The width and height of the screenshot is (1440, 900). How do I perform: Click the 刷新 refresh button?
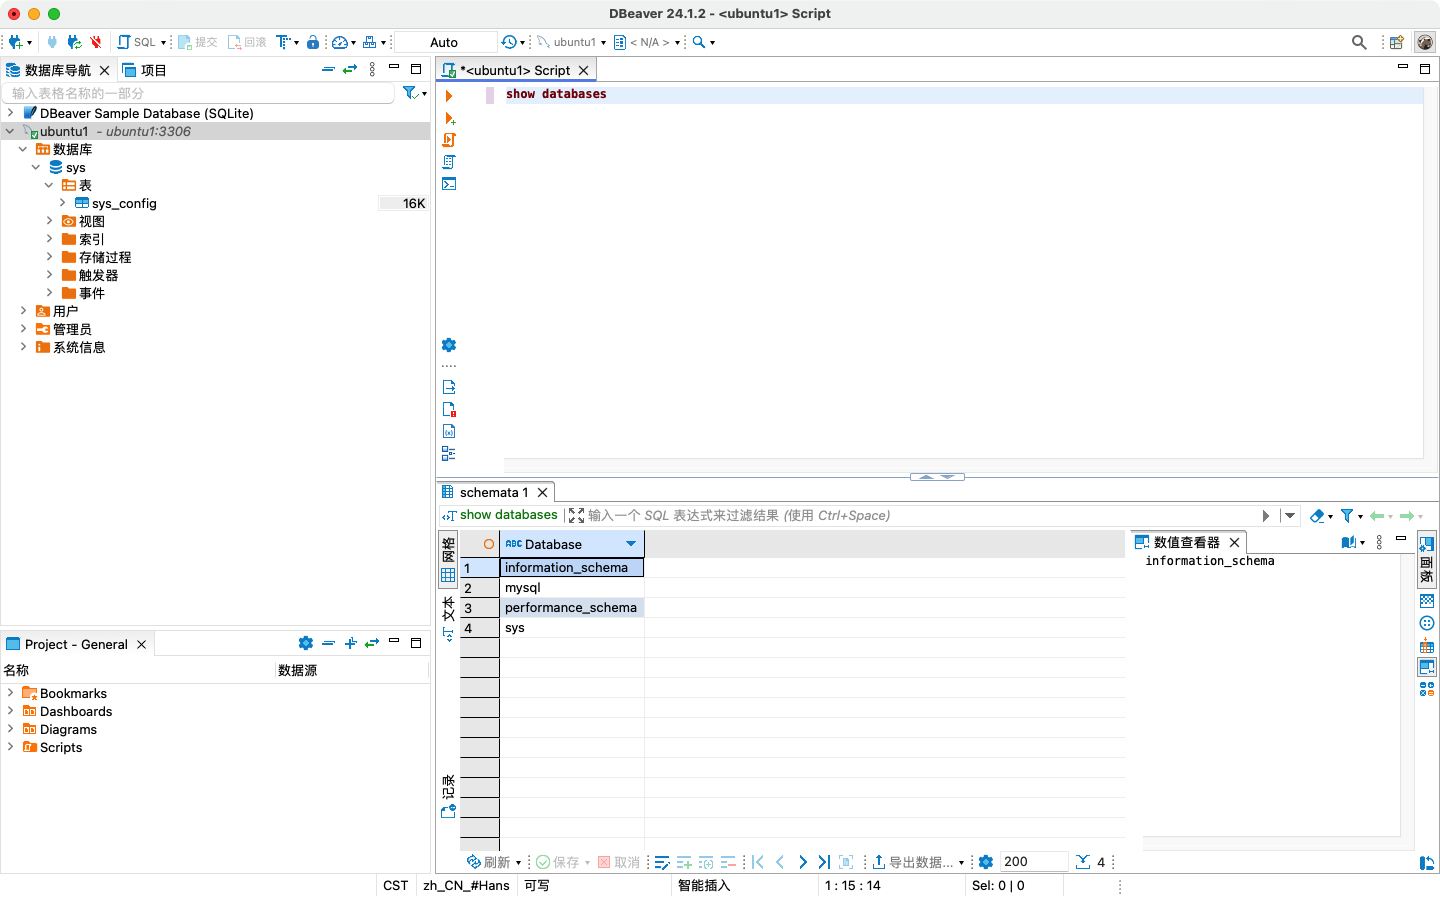489,862
